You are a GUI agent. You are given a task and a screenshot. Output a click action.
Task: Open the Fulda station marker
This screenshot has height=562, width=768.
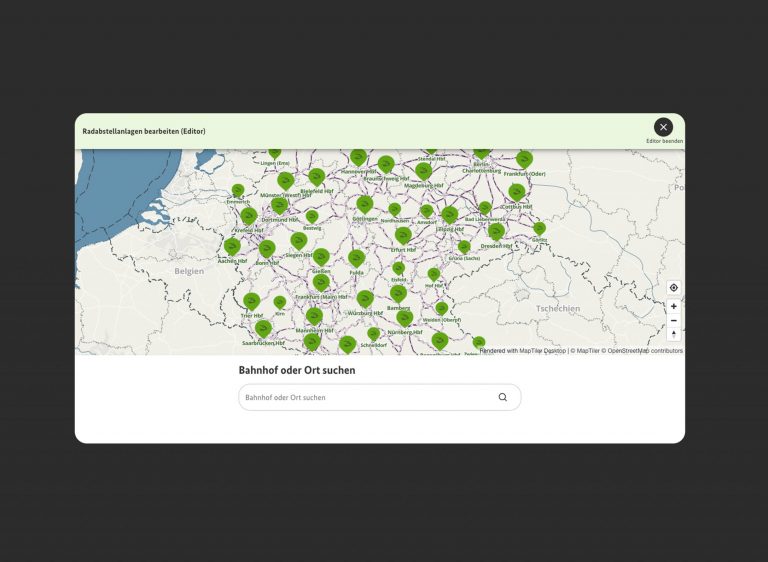[x=356, y=258]
